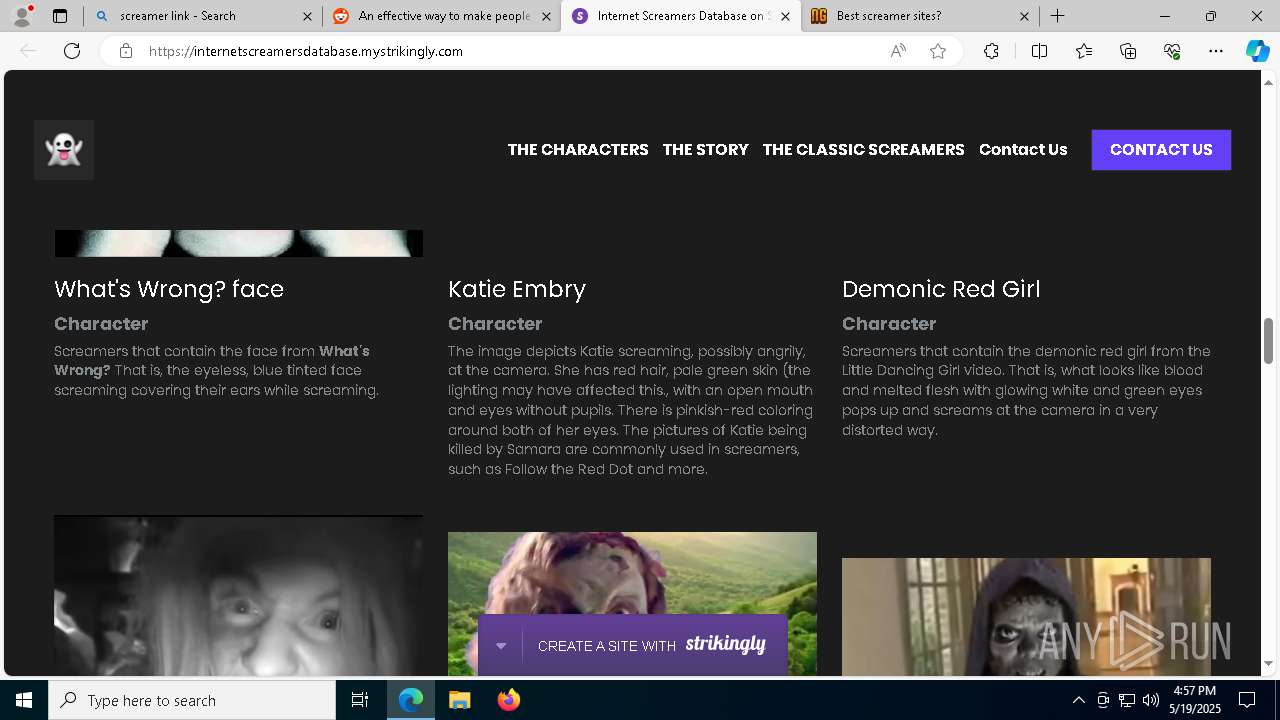This screenshot has height=720, width=1280.
Task: Open the notifications center icon
Action: tap(1247, 700)
